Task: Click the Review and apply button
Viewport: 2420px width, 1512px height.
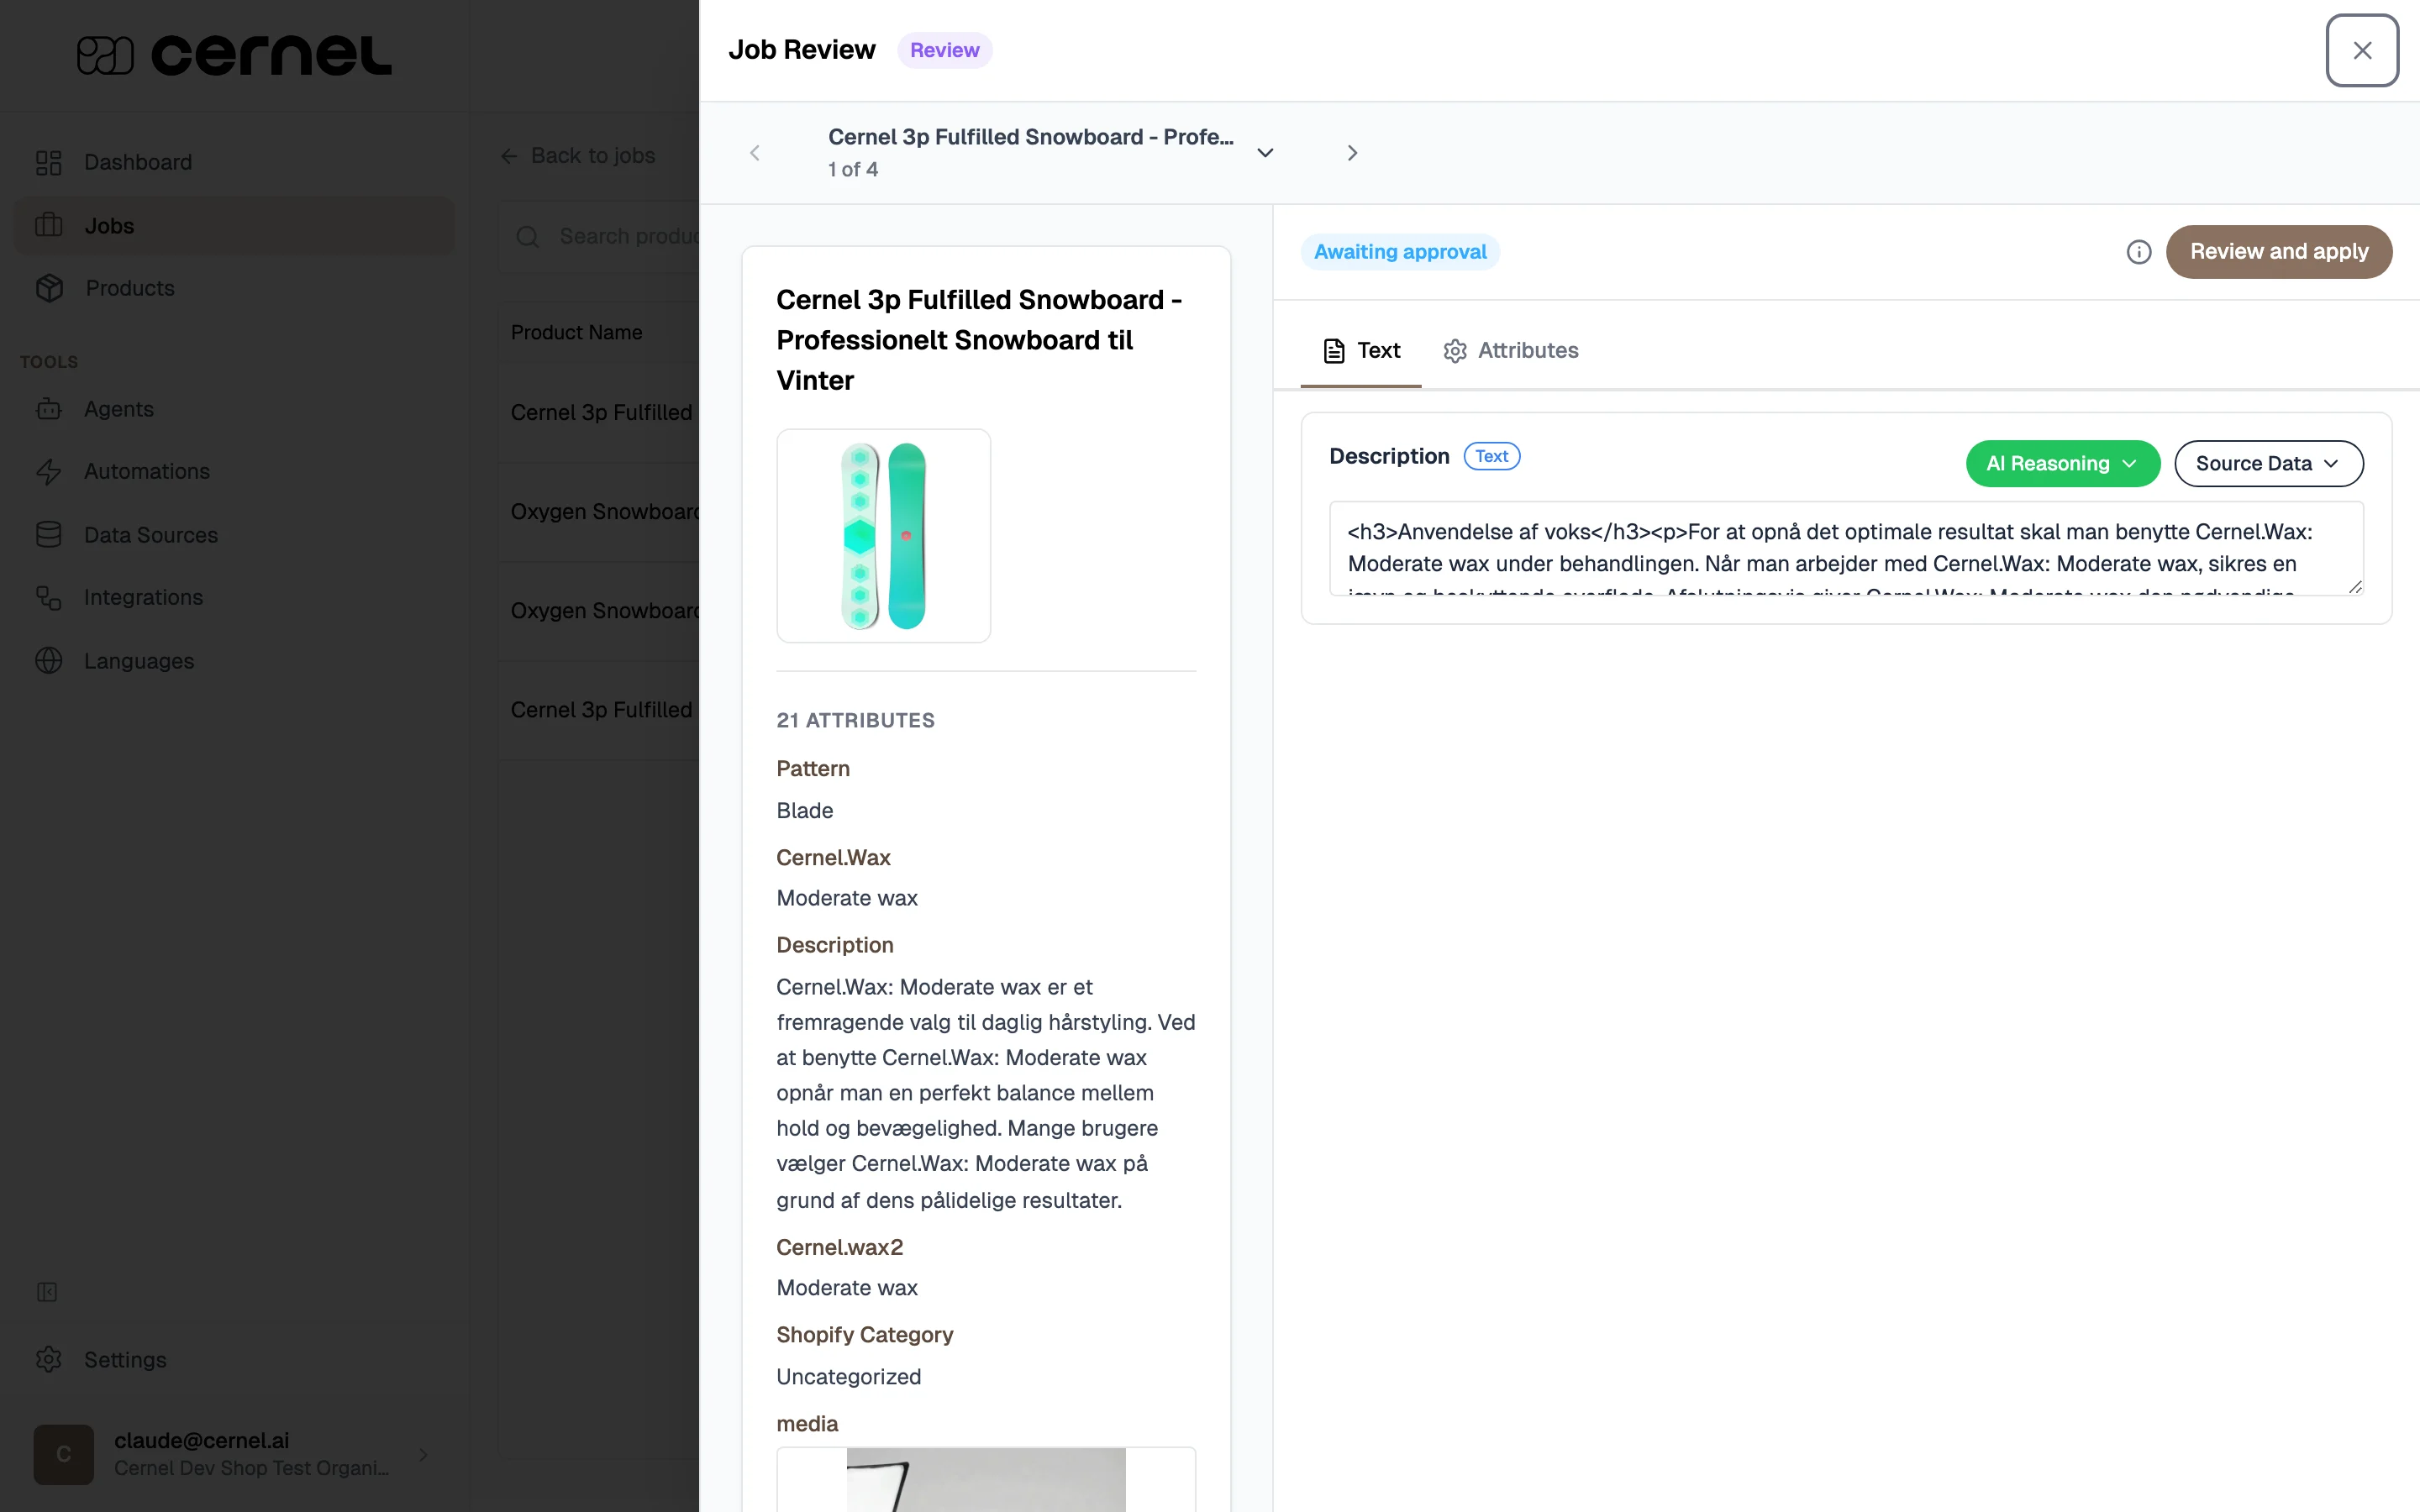Action: coord(2279,252)
